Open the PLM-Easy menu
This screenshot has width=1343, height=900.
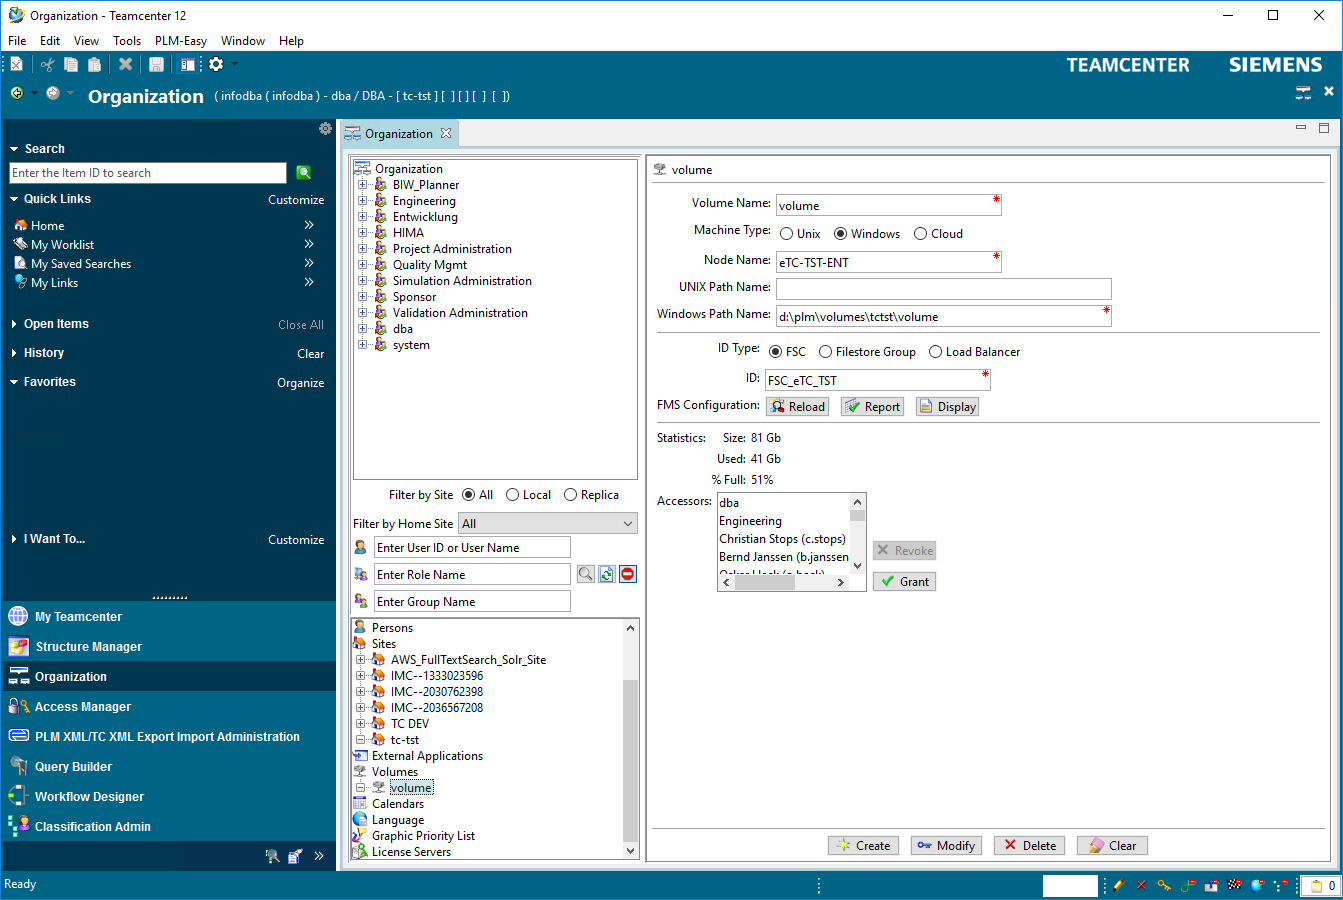pyautogui.click(x=180, y=41)
